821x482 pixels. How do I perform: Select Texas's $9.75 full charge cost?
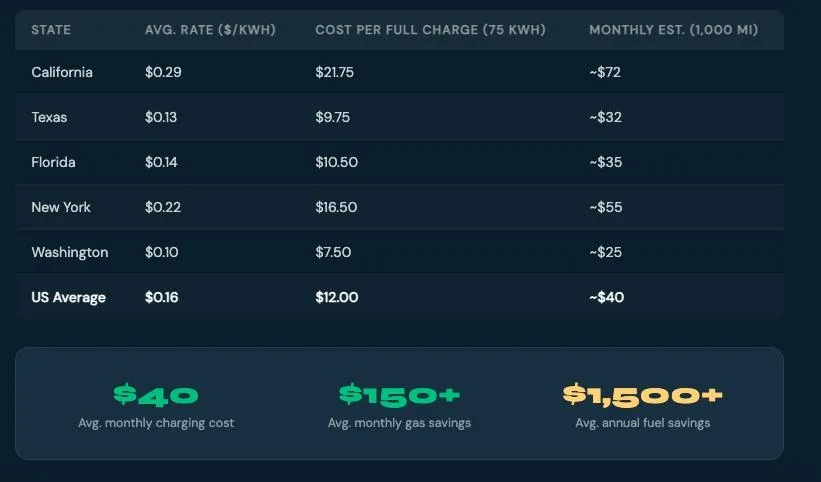point(332,117)
